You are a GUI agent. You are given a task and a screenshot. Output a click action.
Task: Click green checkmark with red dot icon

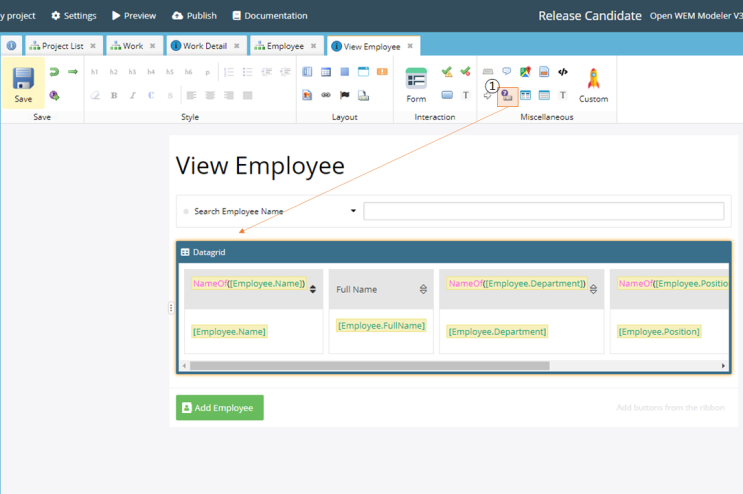coord(465,72)
